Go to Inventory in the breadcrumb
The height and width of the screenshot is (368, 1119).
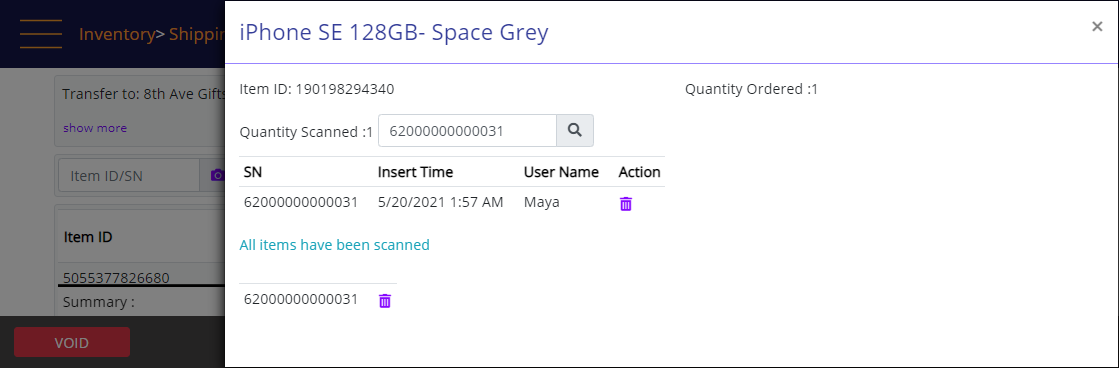116,34
